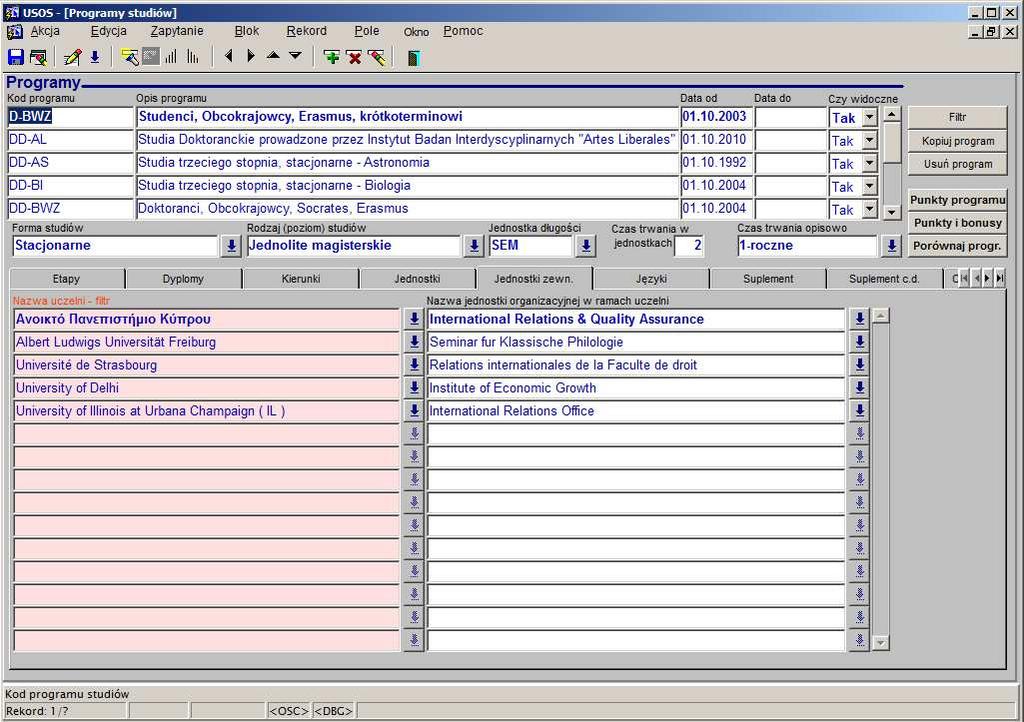Image resolution: width=1024 pixels, height=722 pixels.
Task: Go to previous block with left arrow
Action: (228, 56)
